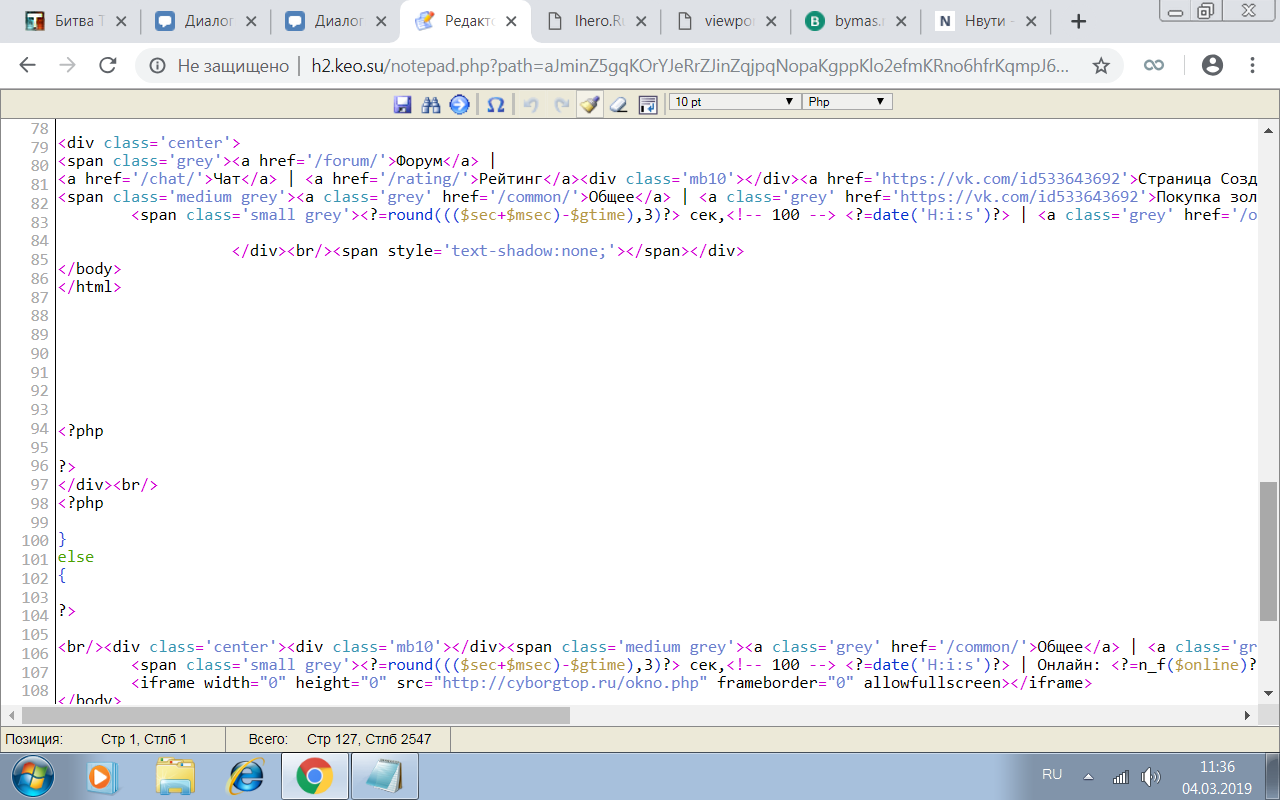
Task: Click the vertical scrollbar thumb of the editor
Action: pos(1268,550)
